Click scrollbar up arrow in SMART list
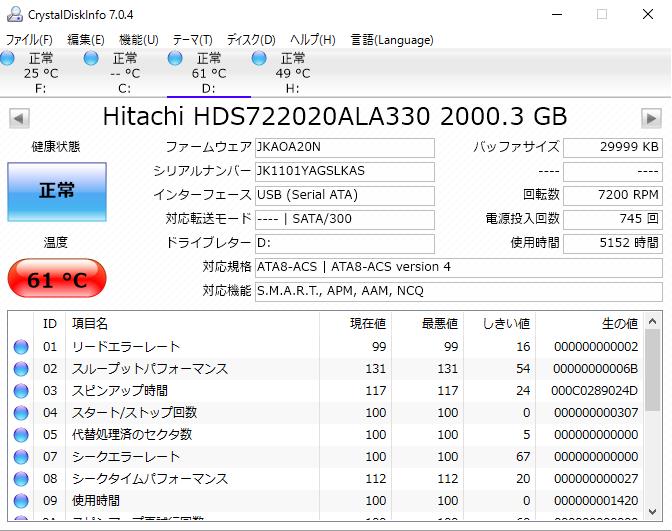 click(653, 321)
